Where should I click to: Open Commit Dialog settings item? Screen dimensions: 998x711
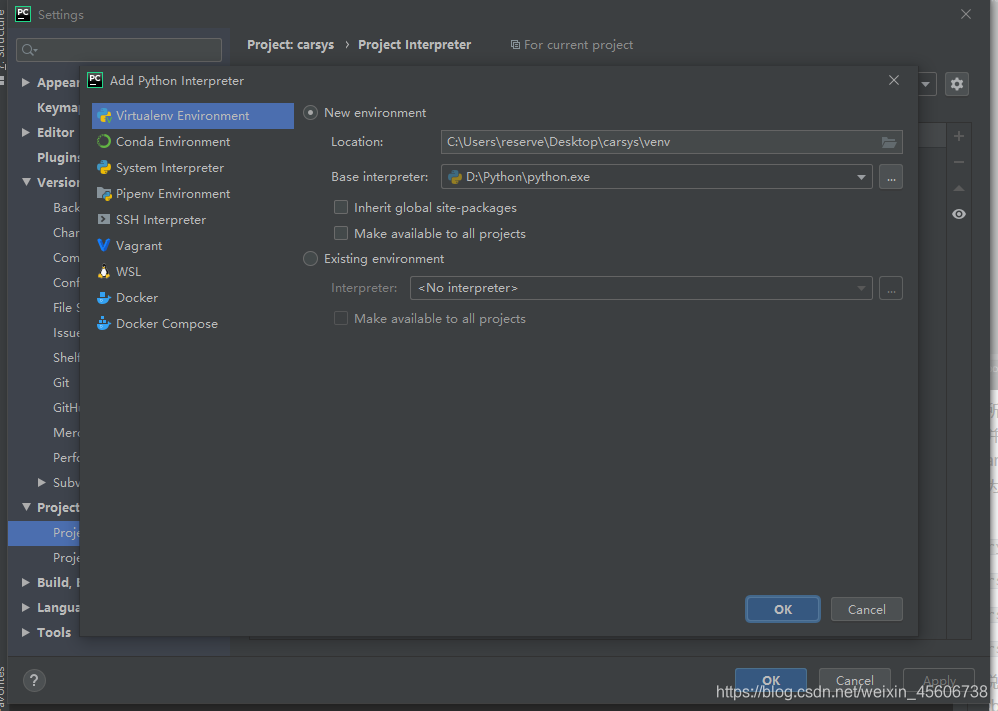(x=66, y=258)
